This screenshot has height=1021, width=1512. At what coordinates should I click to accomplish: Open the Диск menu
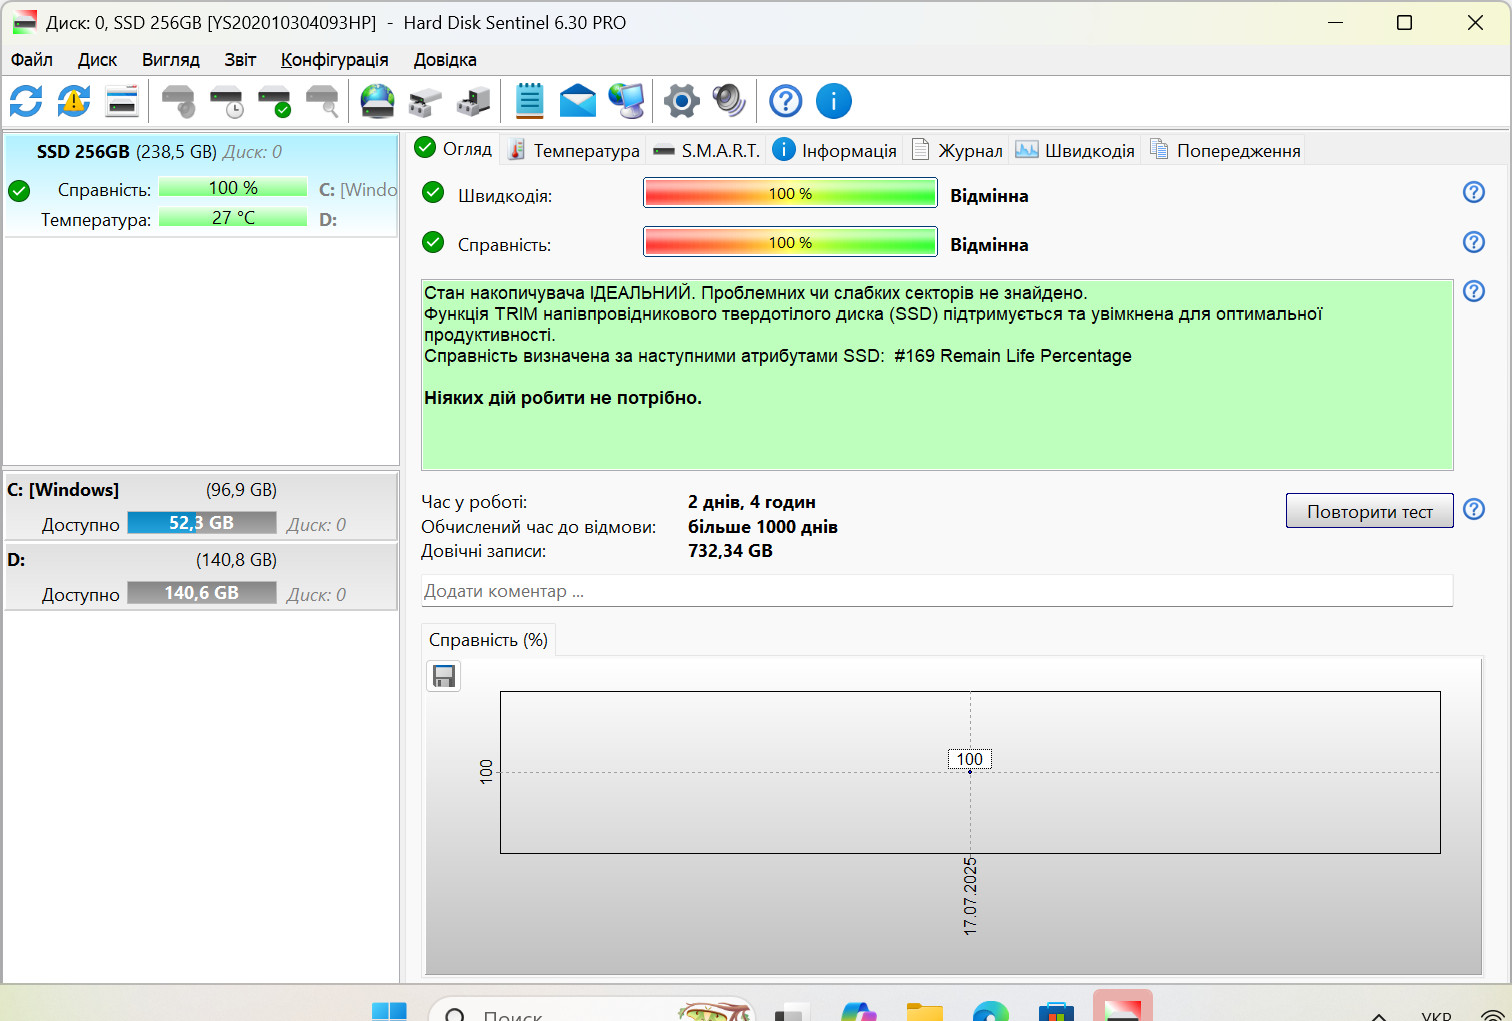click(97, 60)
